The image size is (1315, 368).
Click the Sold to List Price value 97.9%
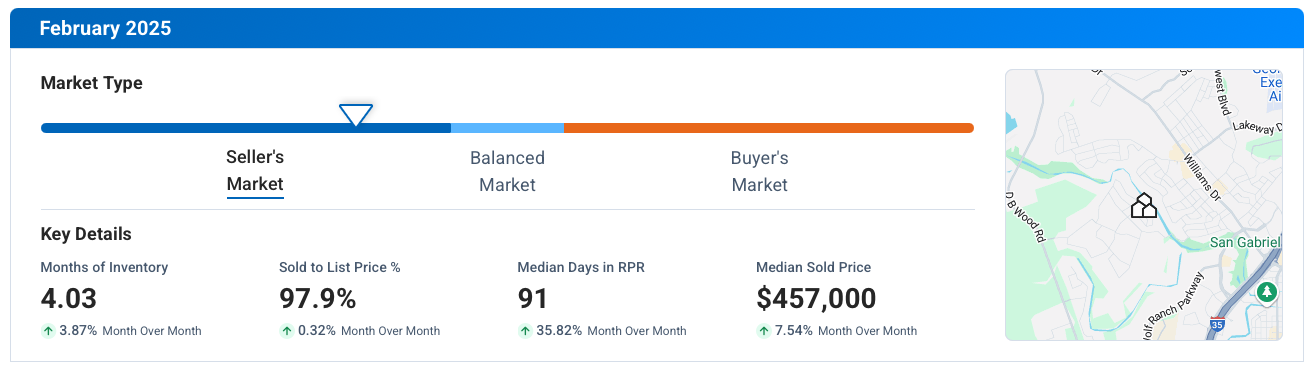[x=318, y=298]
